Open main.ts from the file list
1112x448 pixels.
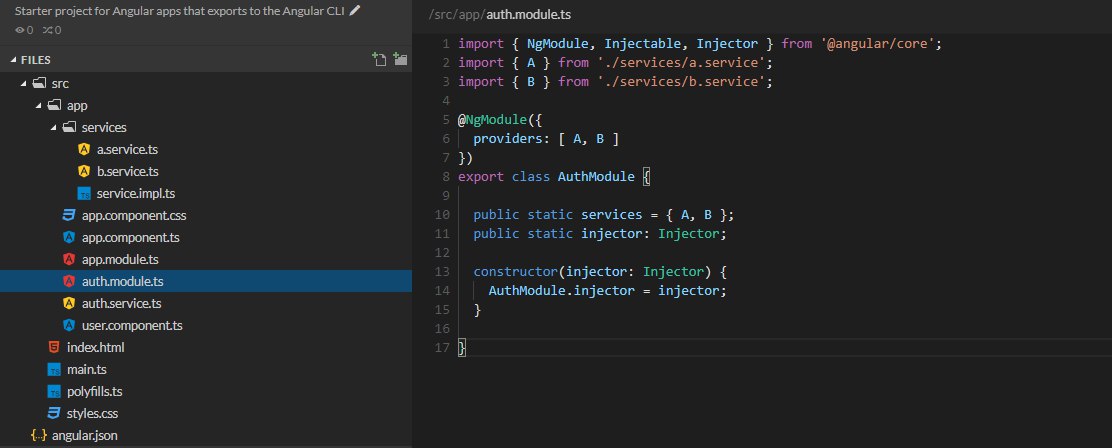pyautogui.click(x=87, y=370)
